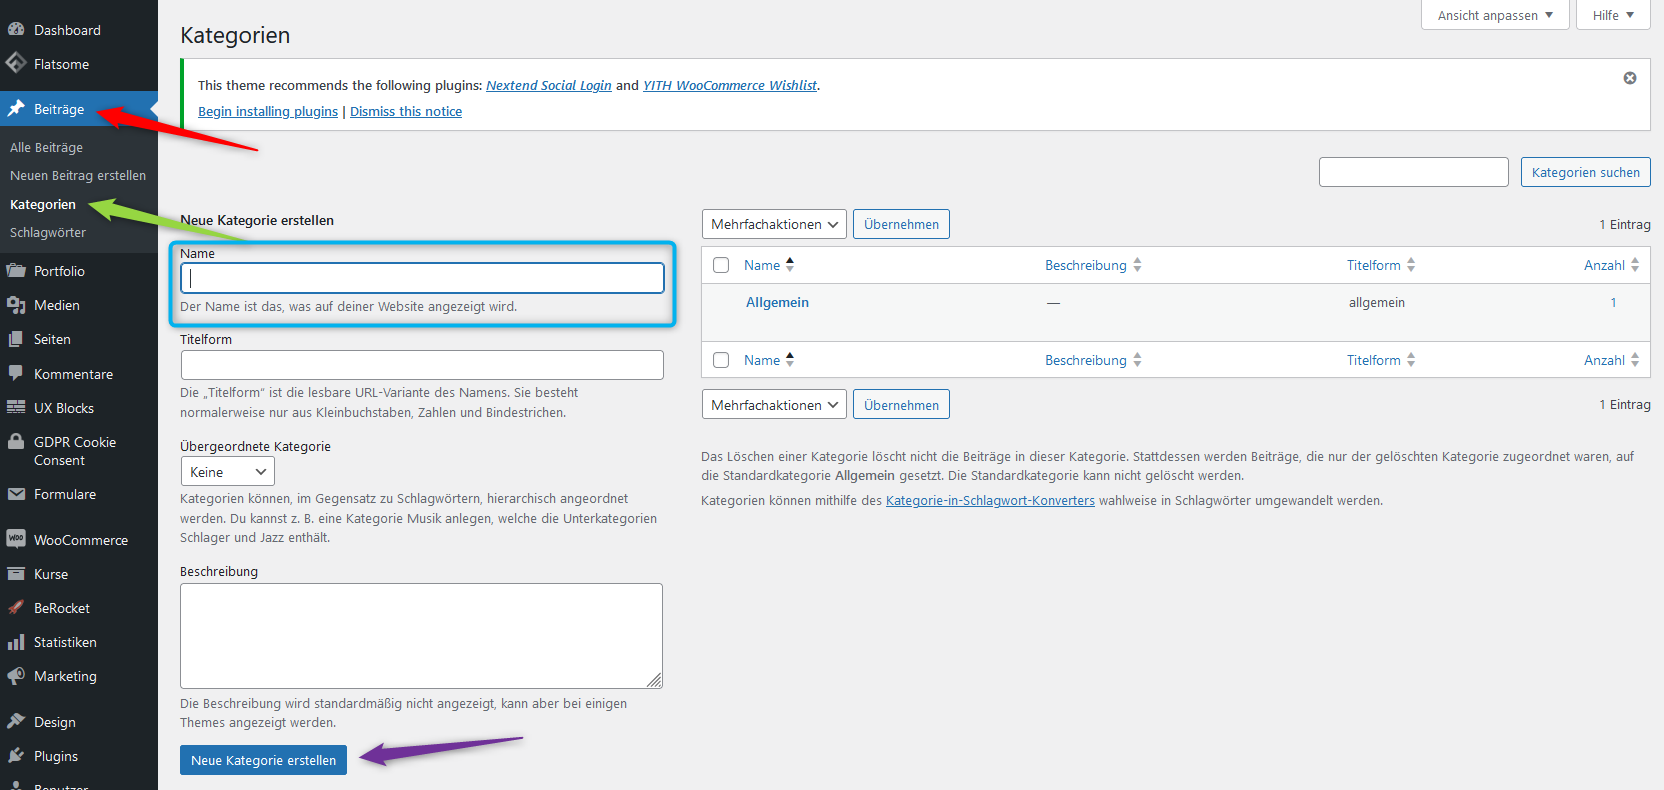The width and height of the screenshot is (1664, 790).
Task: Click the Flatsome diamond icon
Action: 16,64
